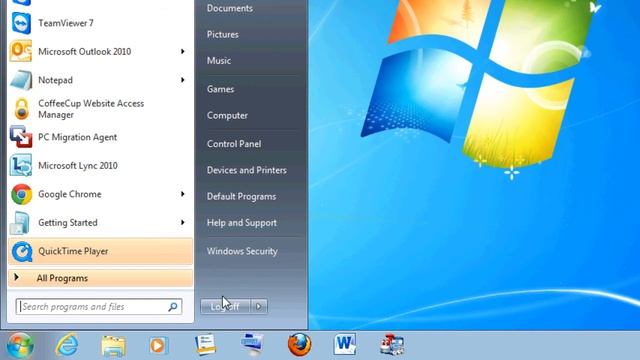Image resolution: width=640 pixels, height=360 pixels.
Task: Open the Pictures library
Action: pyautogui.click(x=223, y=35)
